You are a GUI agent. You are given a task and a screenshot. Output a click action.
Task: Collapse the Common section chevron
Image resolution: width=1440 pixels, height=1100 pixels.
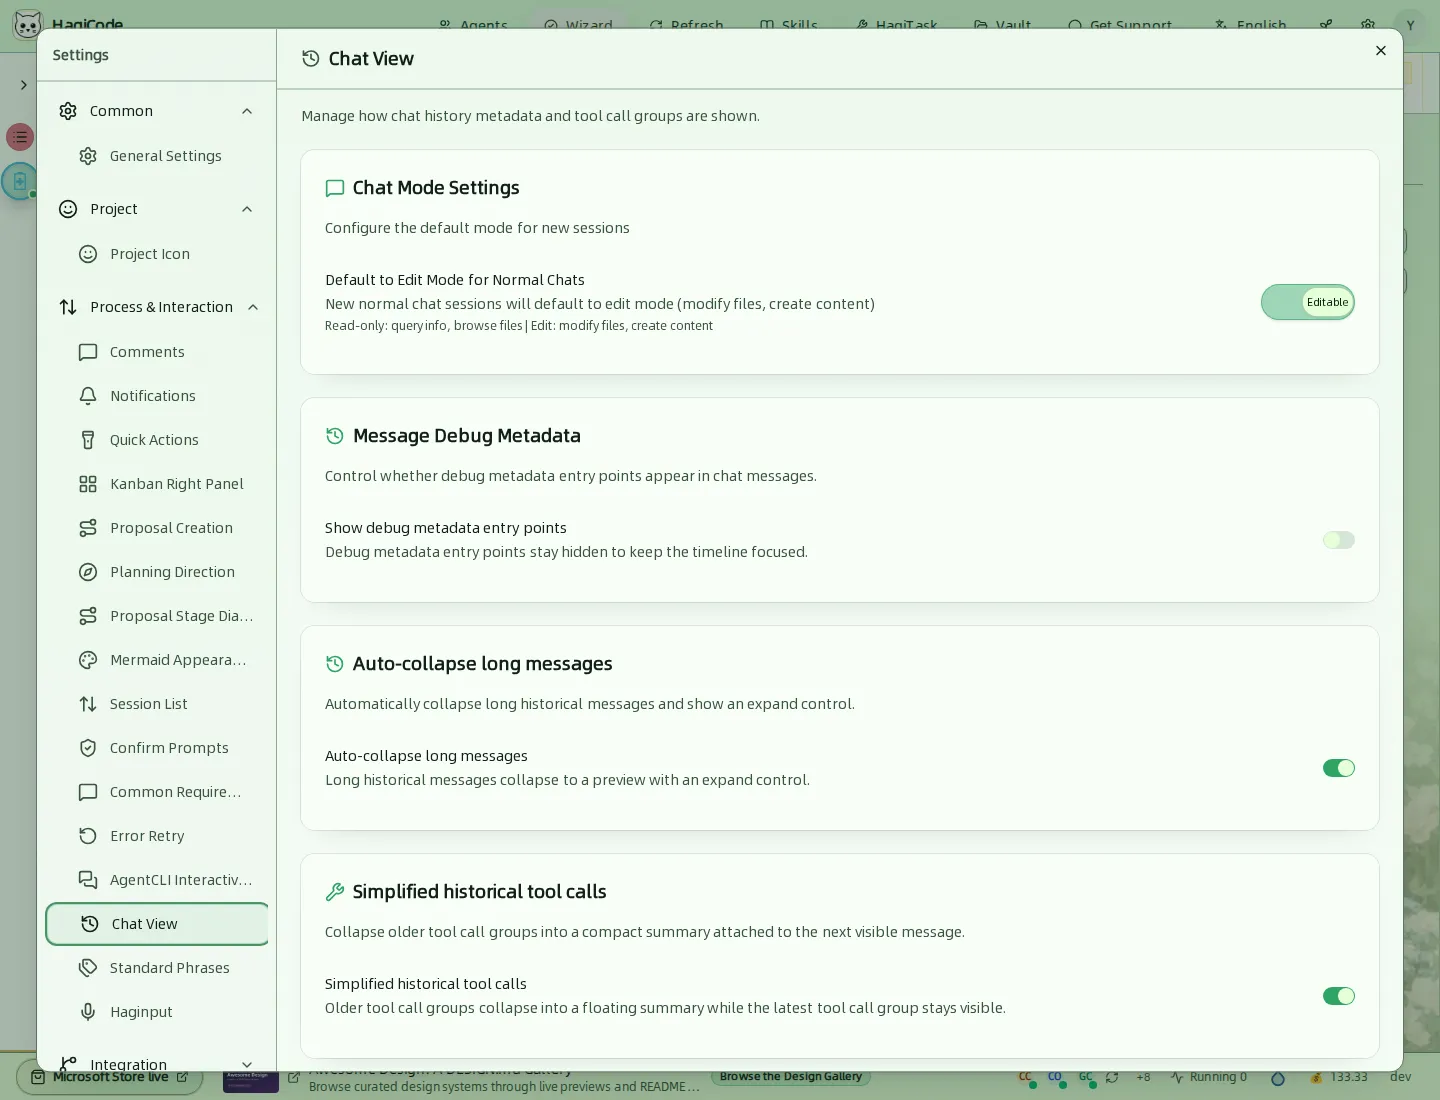point(247,111)
